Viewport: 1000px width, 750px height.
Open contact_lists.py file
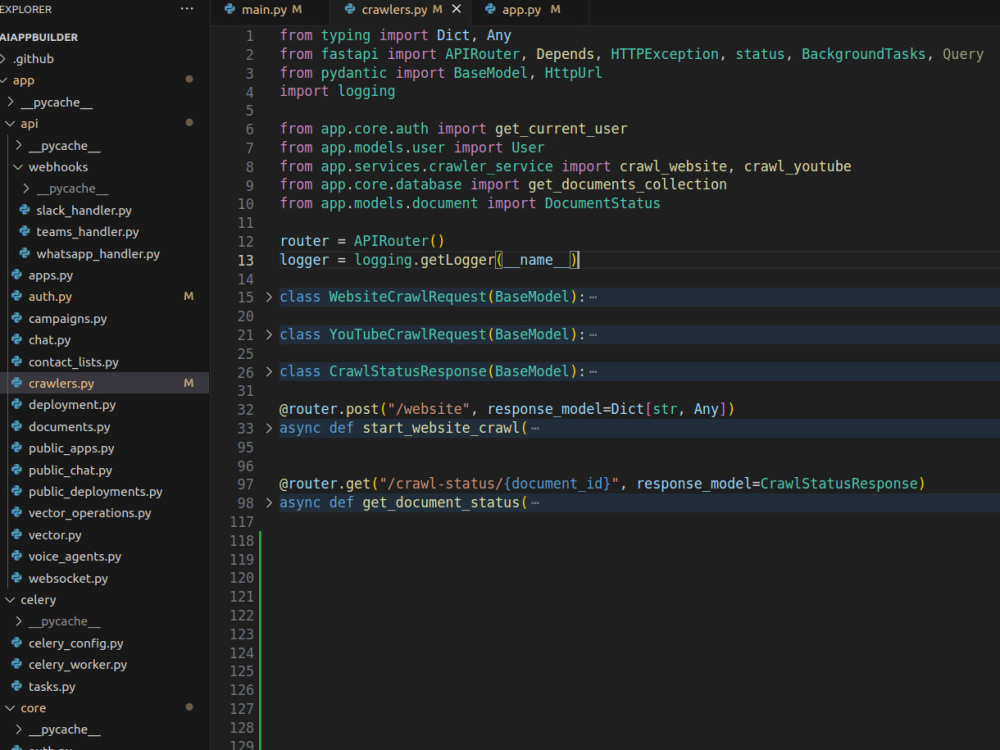tap(73, 362)
